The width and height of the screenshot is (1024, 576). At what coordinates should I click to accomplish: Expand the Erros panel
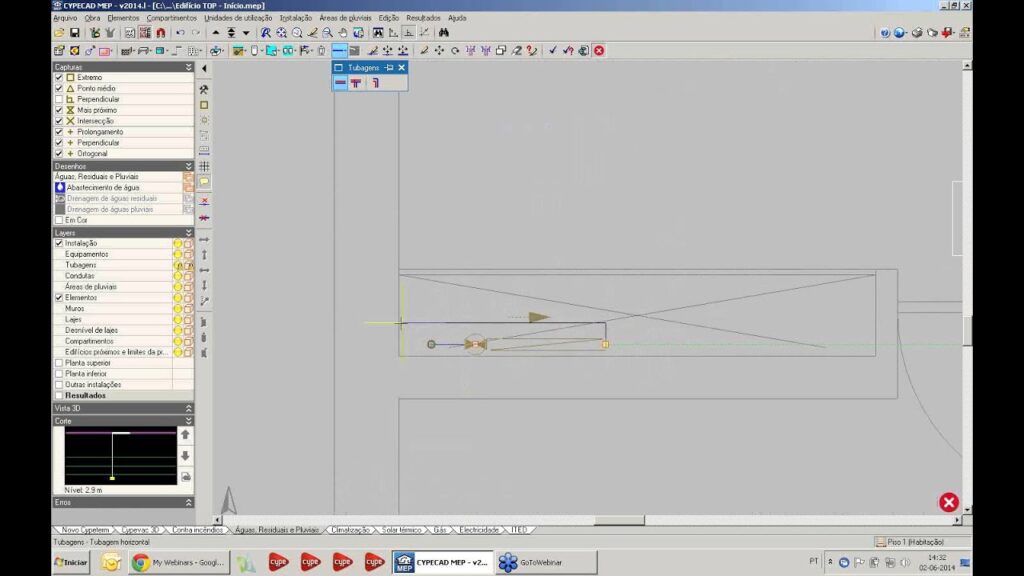tap(188, 502)
